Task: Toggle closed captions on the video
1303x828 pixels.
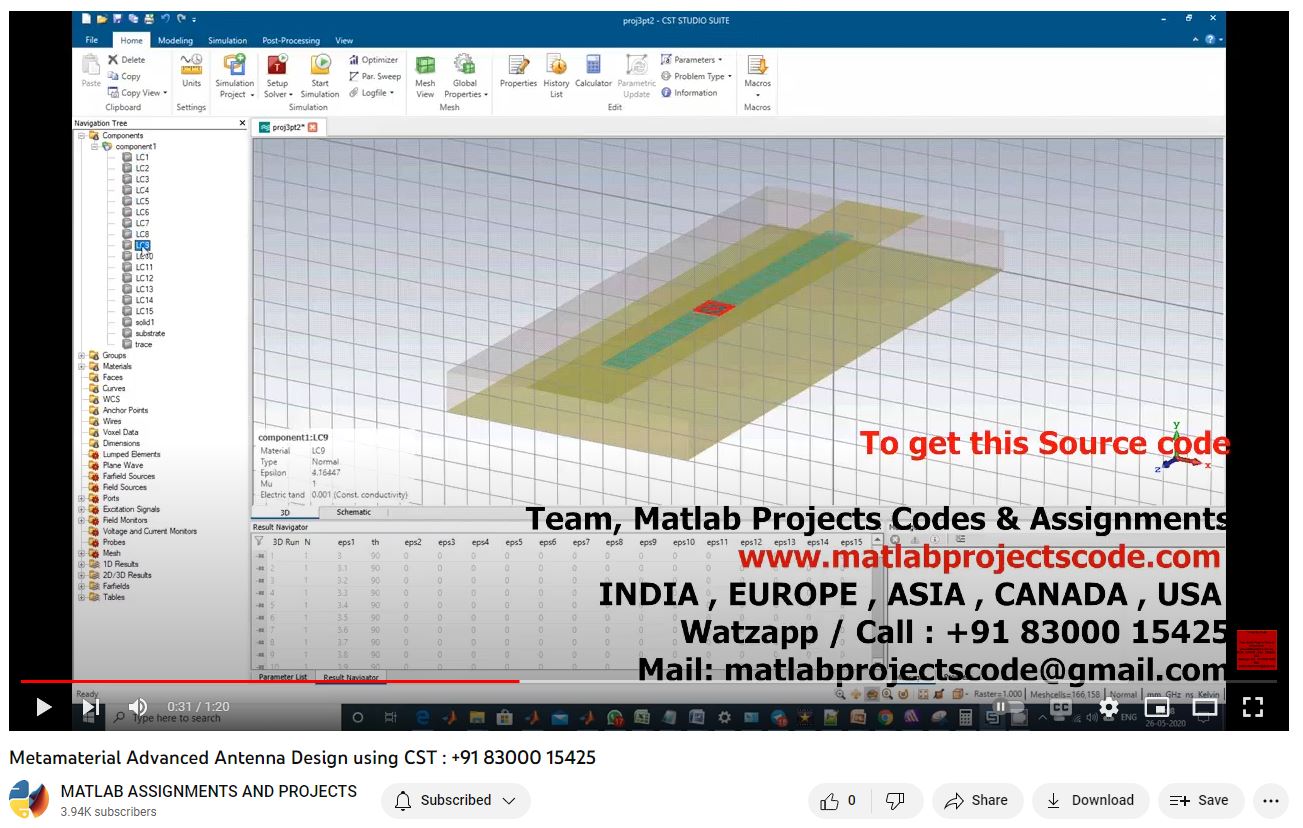Action: 1060,707
